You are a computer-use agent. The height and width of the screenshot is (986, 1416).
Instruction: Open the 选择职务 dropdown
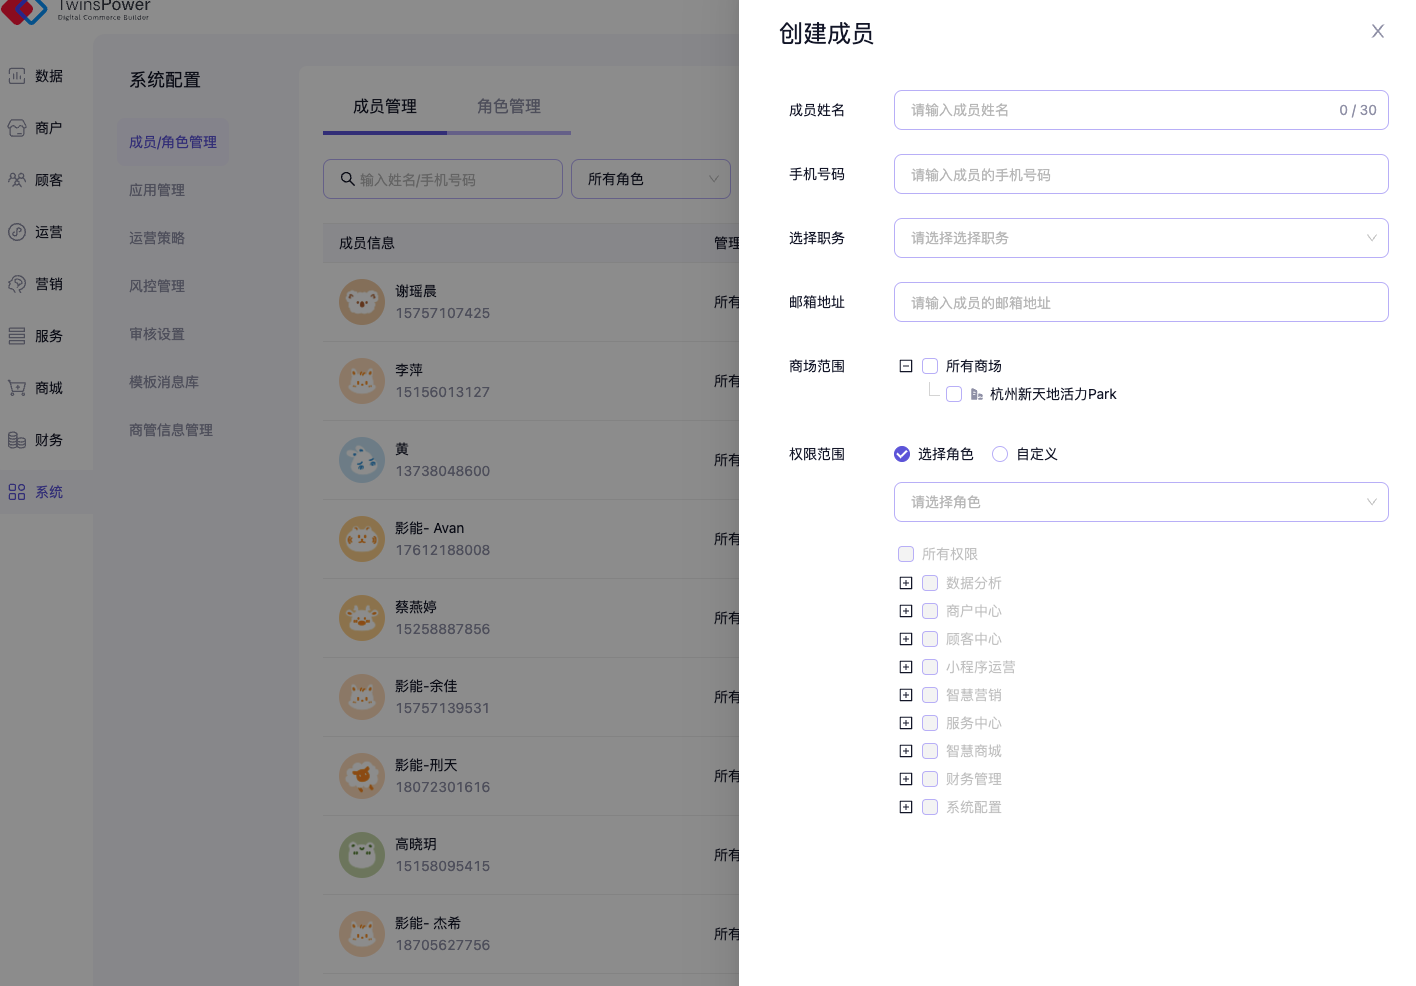point(1140,238)
